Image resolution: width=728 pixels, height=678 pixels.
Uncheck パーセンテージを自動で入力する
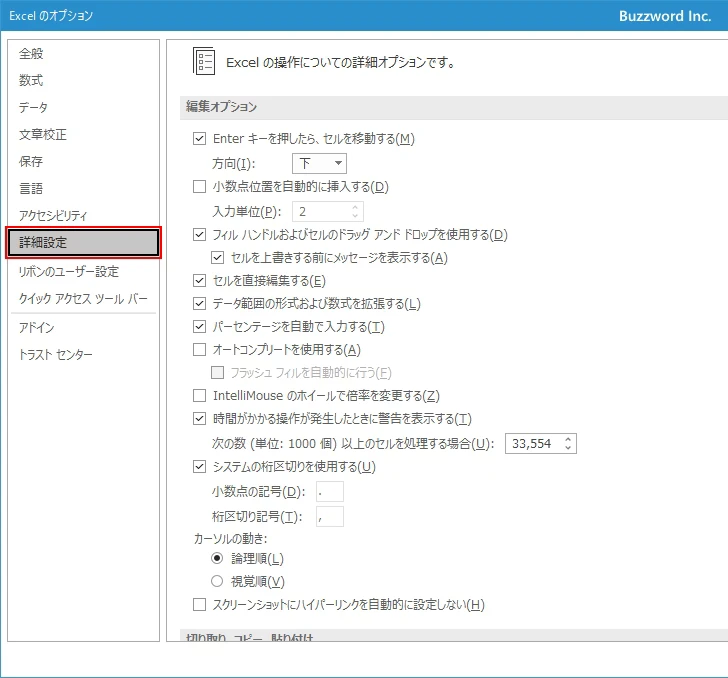pyautogui.click(x=200, y=326)
